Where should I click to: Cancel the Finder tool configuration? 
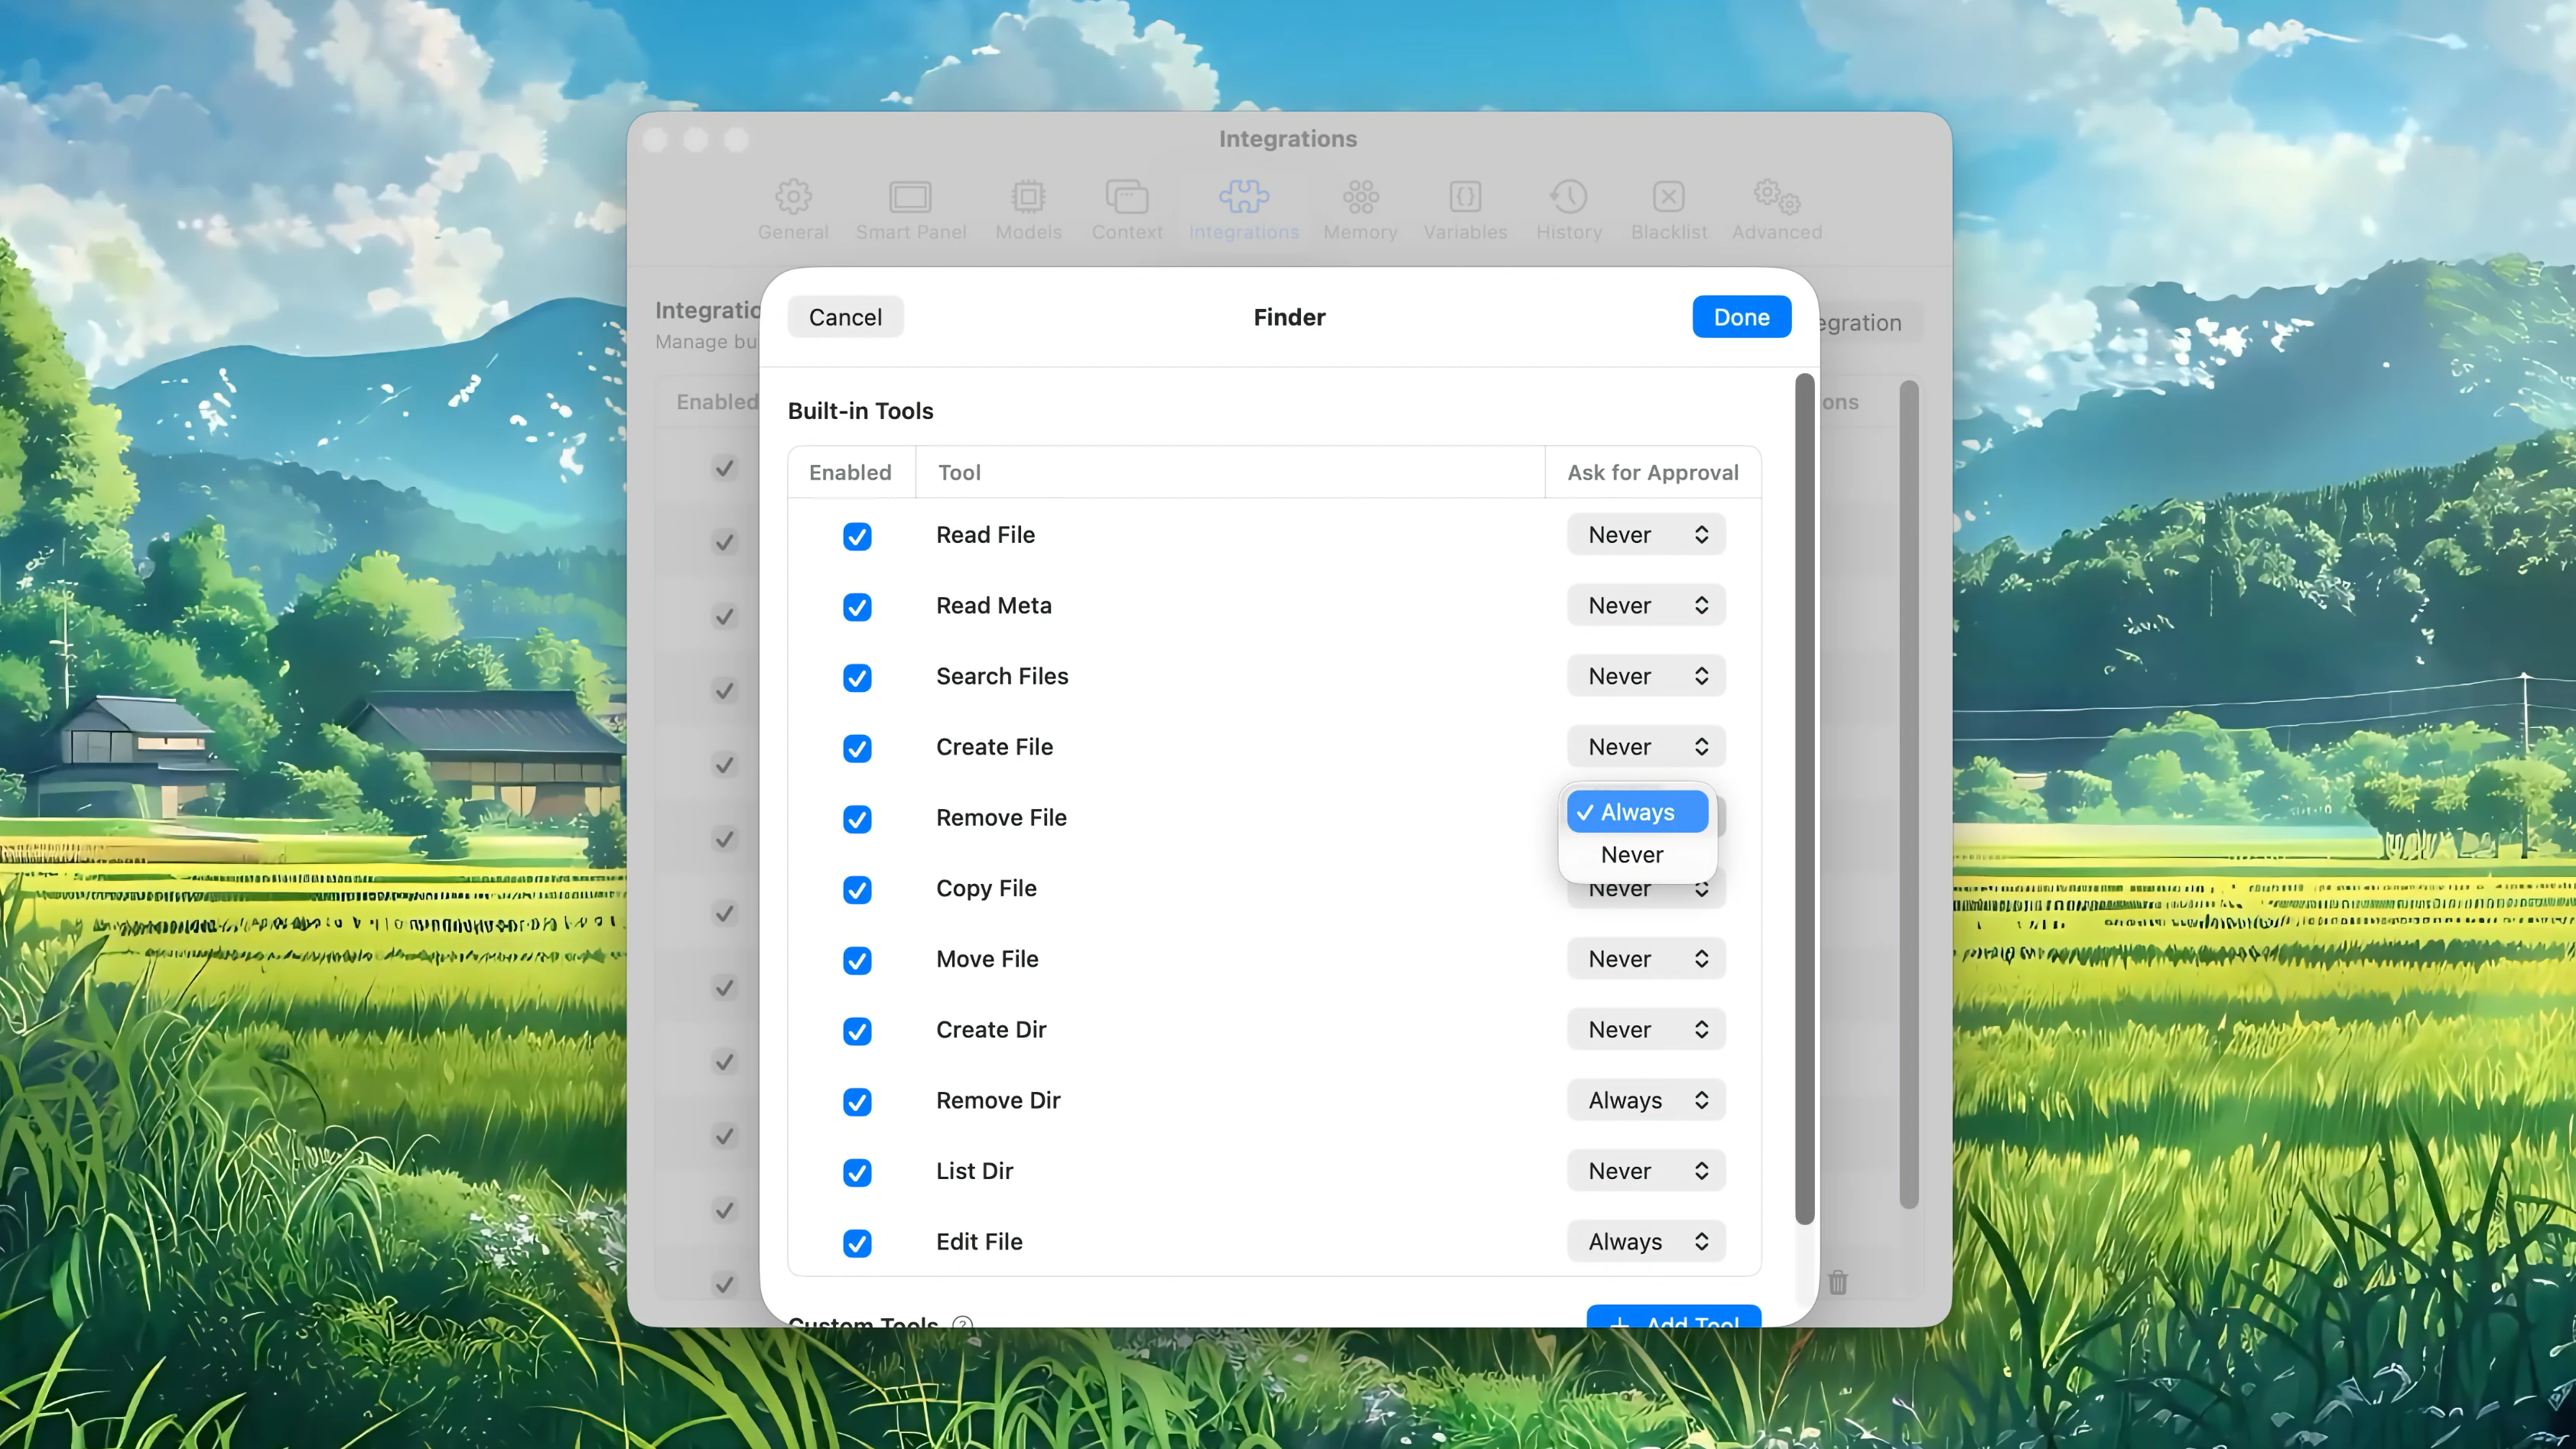(845, 317)
